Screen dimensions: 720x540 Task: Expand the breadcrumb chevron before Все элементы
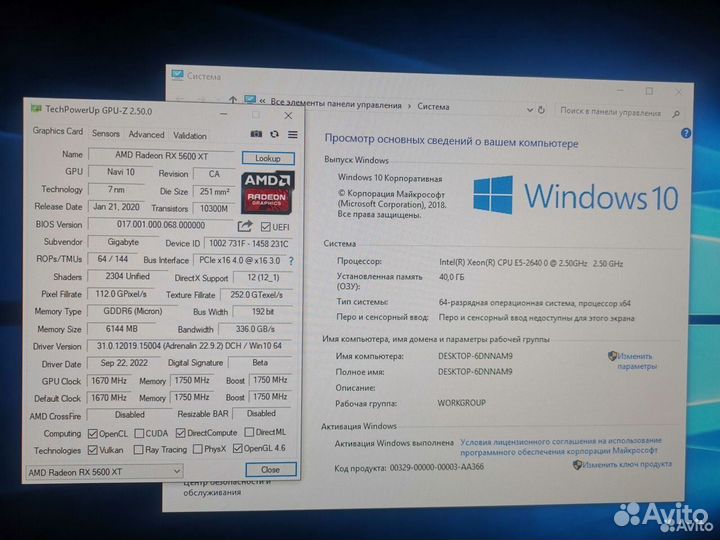point(263,102)
